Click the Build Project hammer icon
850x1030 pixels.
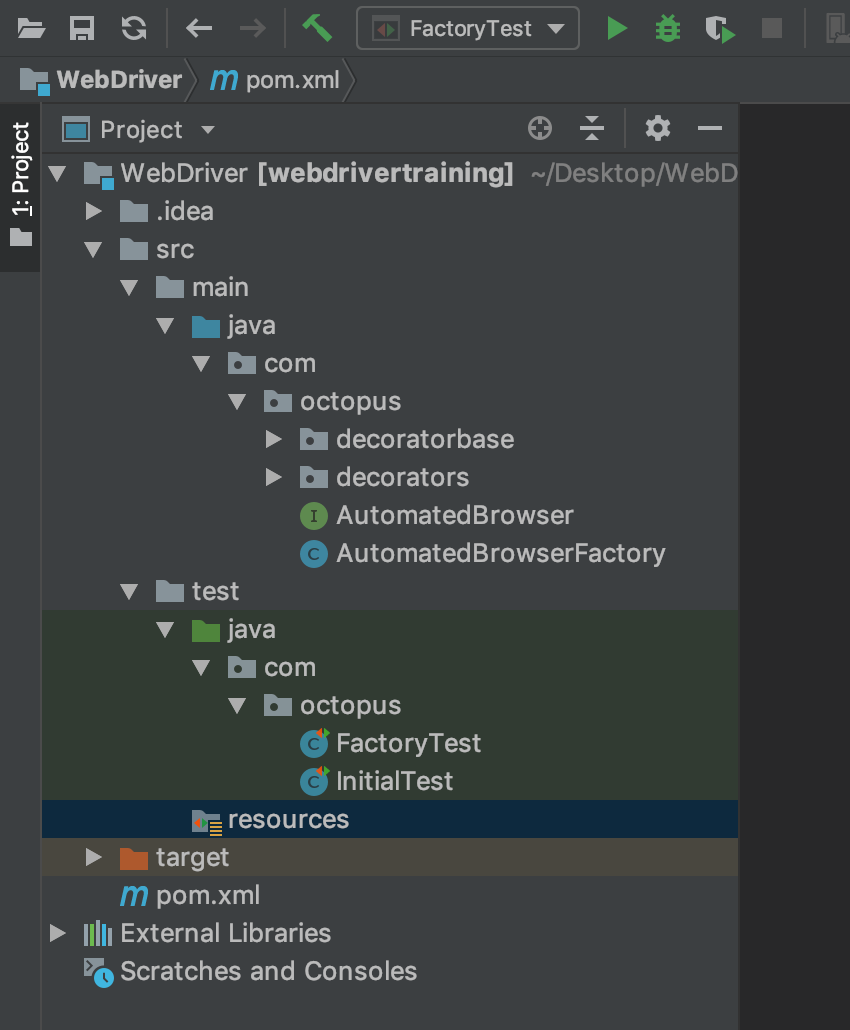[x=317, y=28]
